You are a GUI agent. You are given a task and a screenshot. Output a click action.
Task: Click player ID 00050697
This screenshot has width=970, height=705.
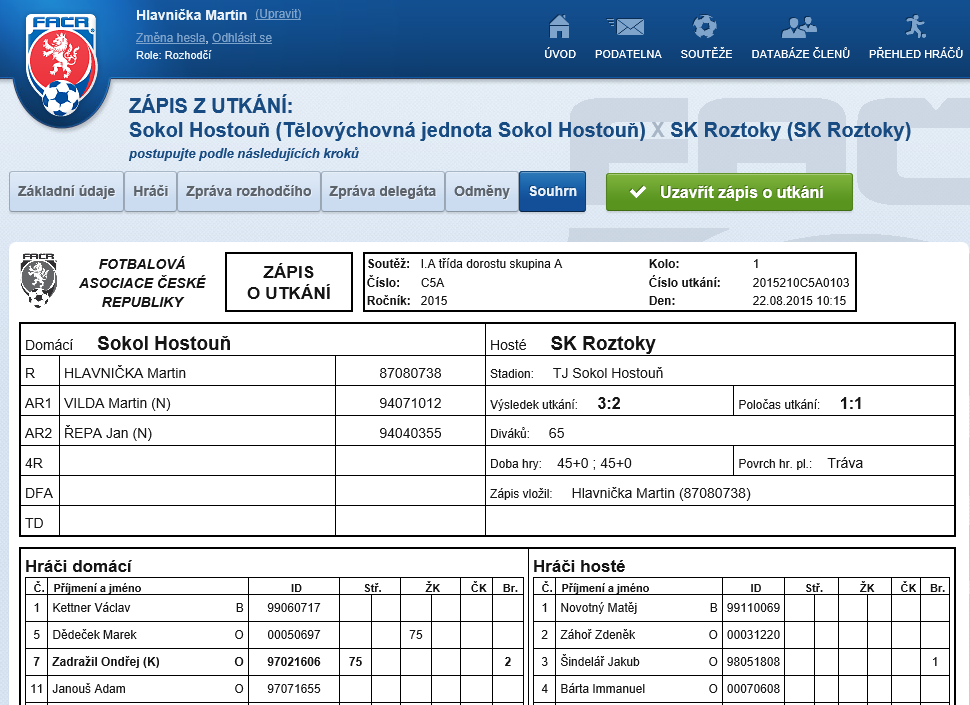coord(294,634)
